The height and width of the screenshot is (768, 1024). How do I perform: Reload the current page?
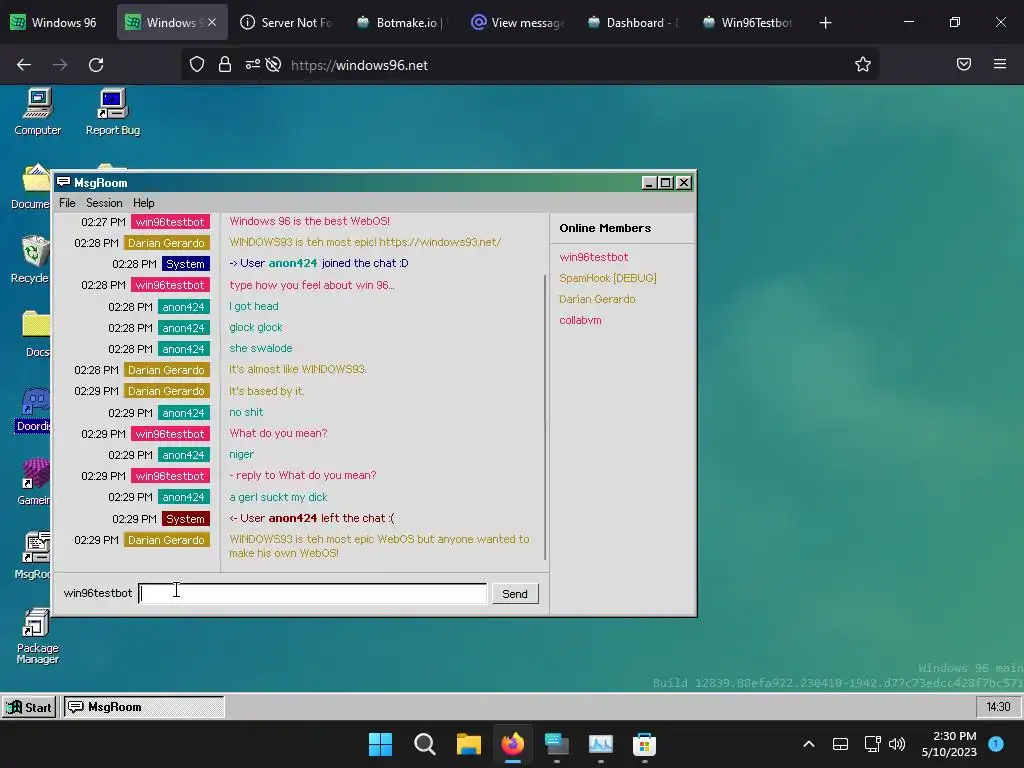[96, 65]
